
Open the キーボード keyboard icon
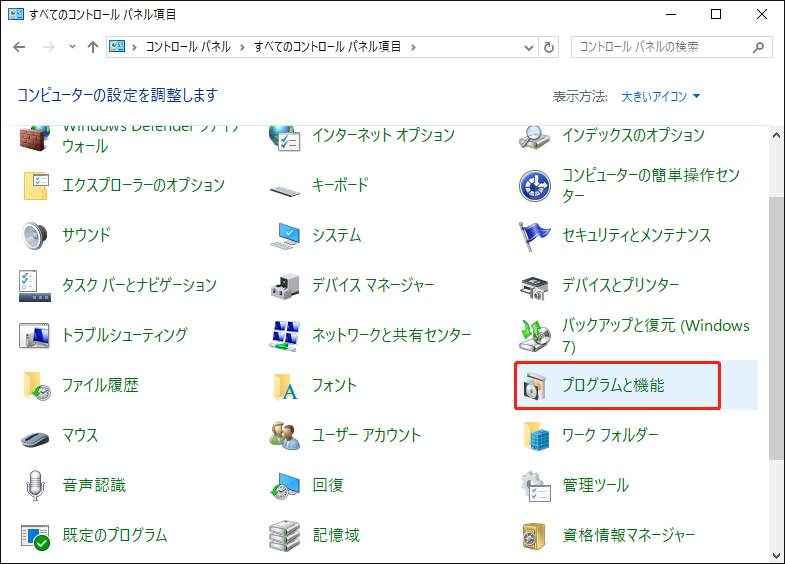click(285, 191)
